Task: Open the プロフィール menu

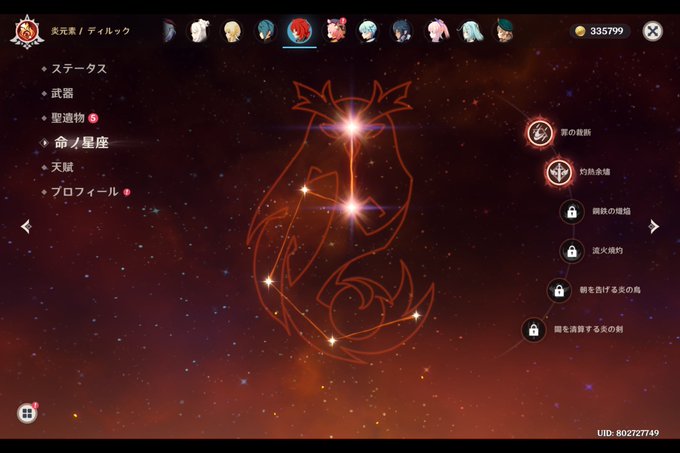Action: click(85, 192)
